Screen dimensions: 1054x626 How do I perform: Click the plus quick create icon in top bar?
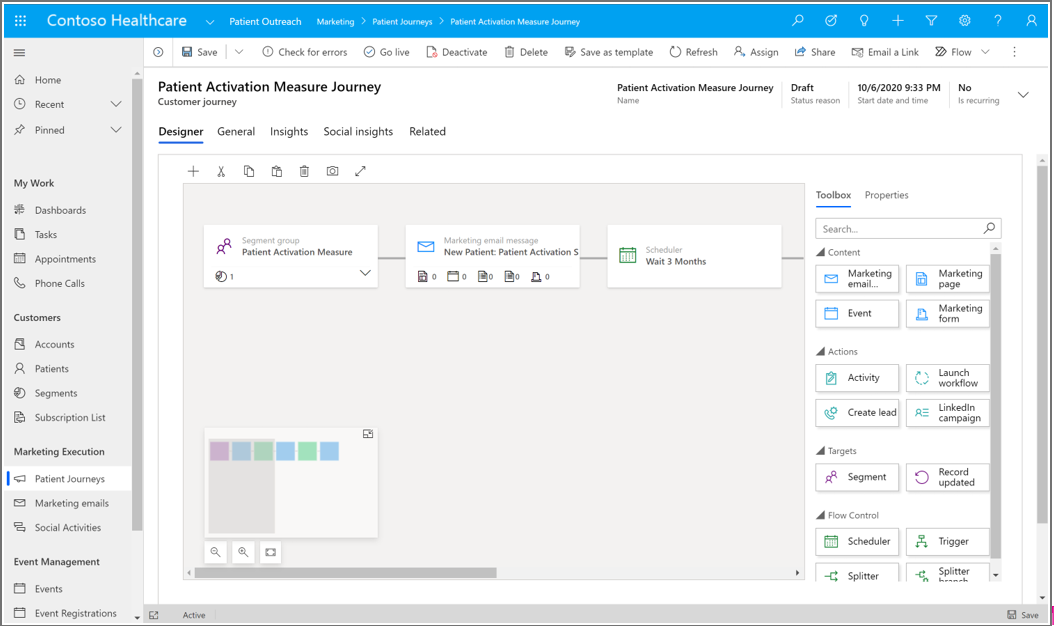[898, 21]
